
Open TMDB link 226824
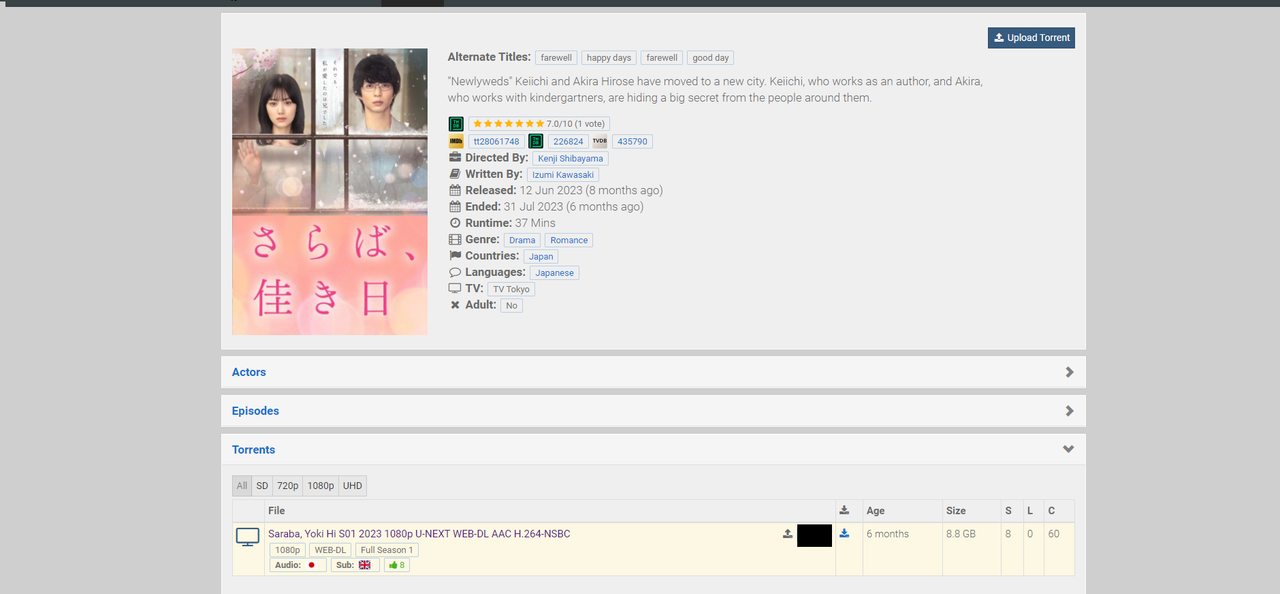(x=568, y=142)
